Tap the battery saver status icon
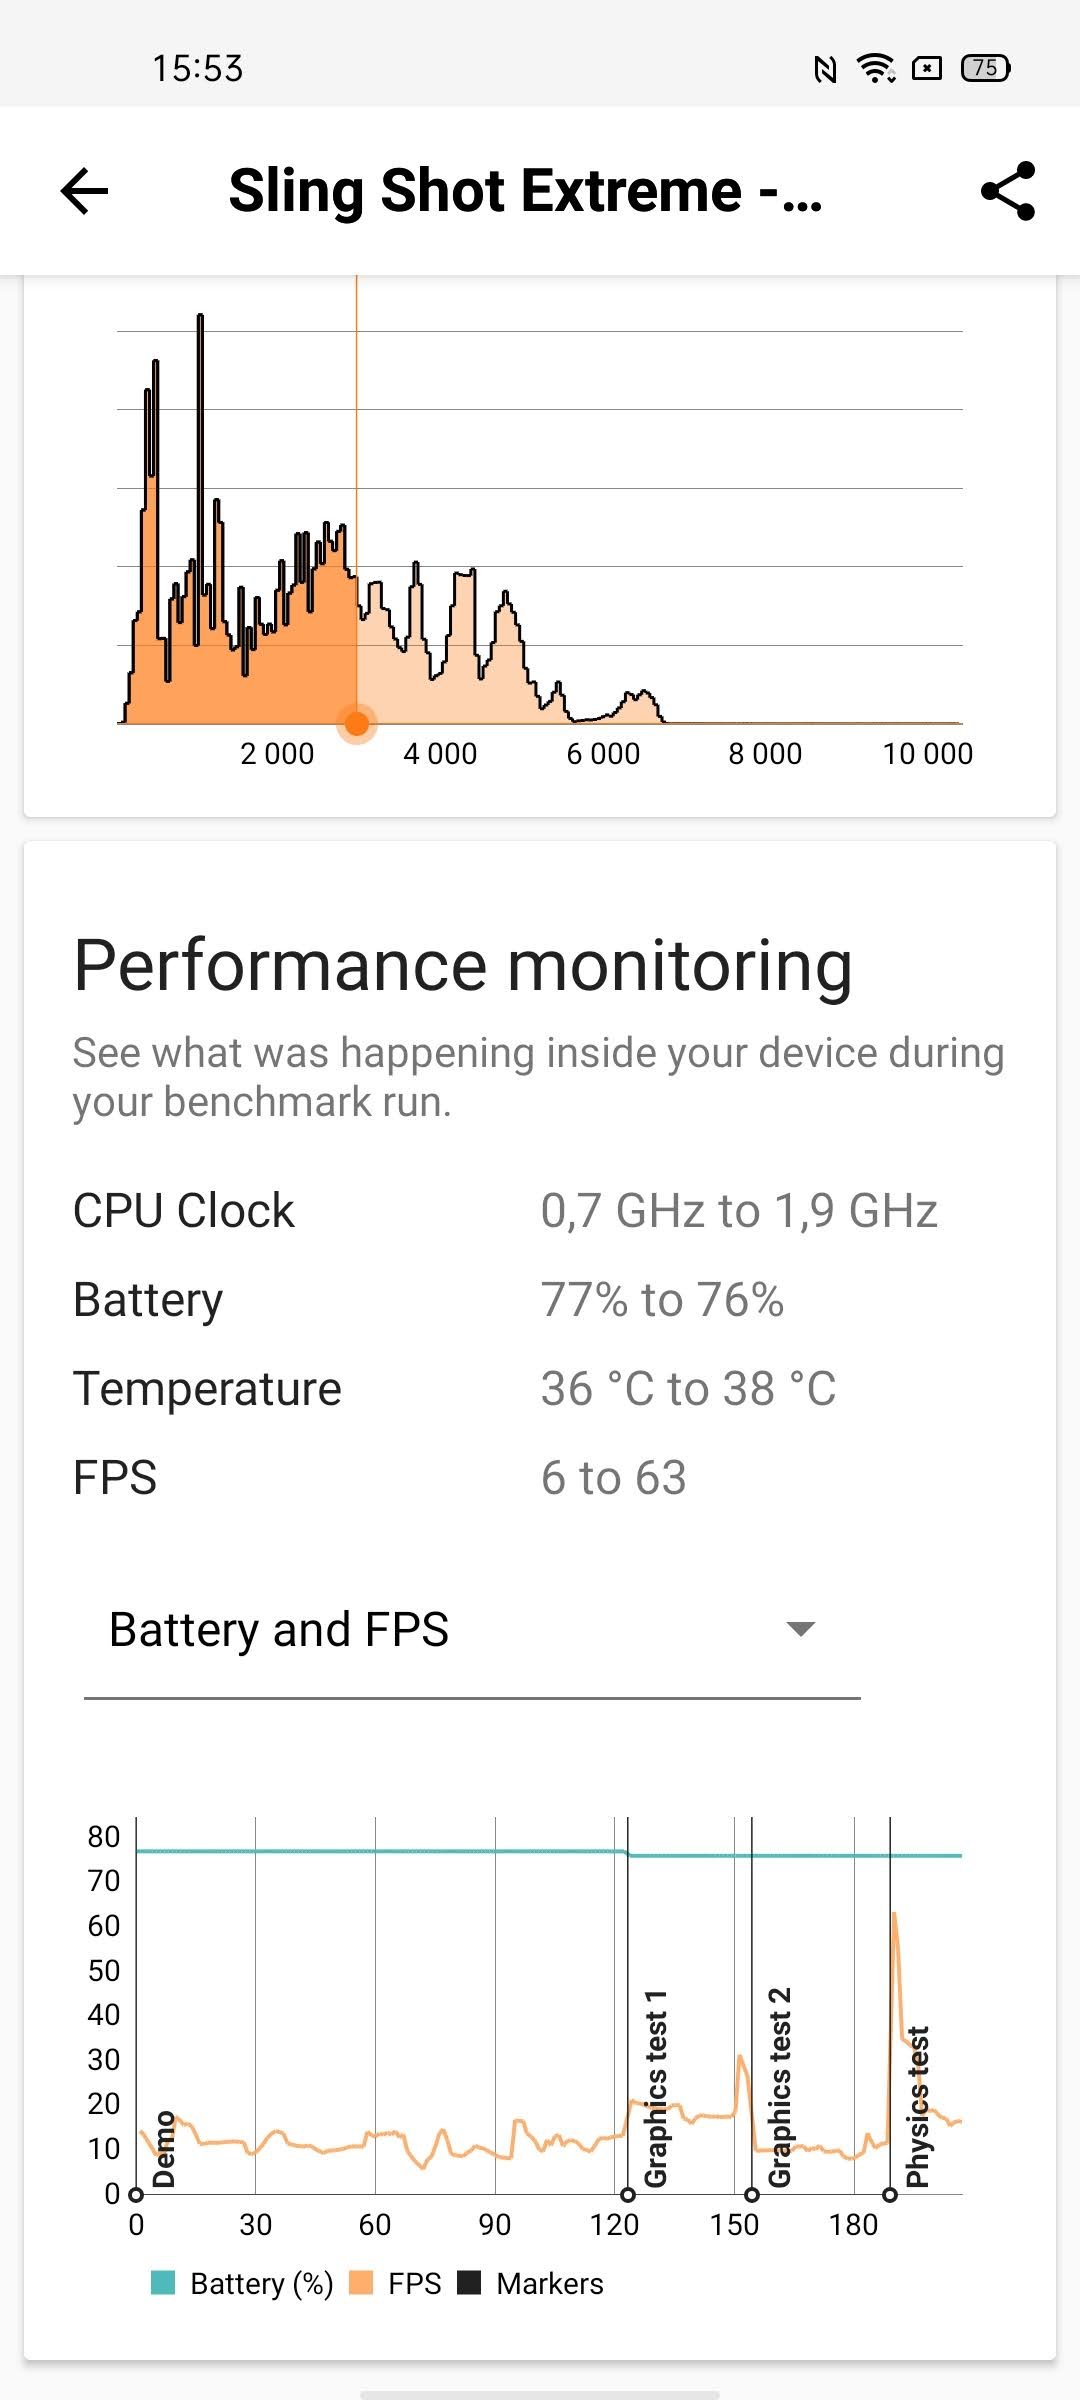Viewport: 1080px width, 2400px height. tap(928, 68)
